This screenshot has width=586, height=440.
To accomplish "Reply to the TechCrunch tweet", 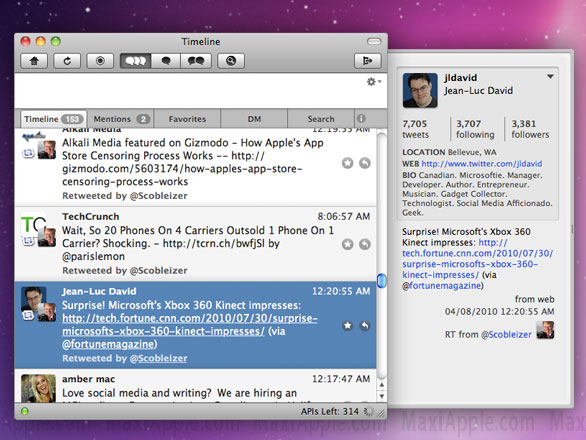I will pos(365,244).
